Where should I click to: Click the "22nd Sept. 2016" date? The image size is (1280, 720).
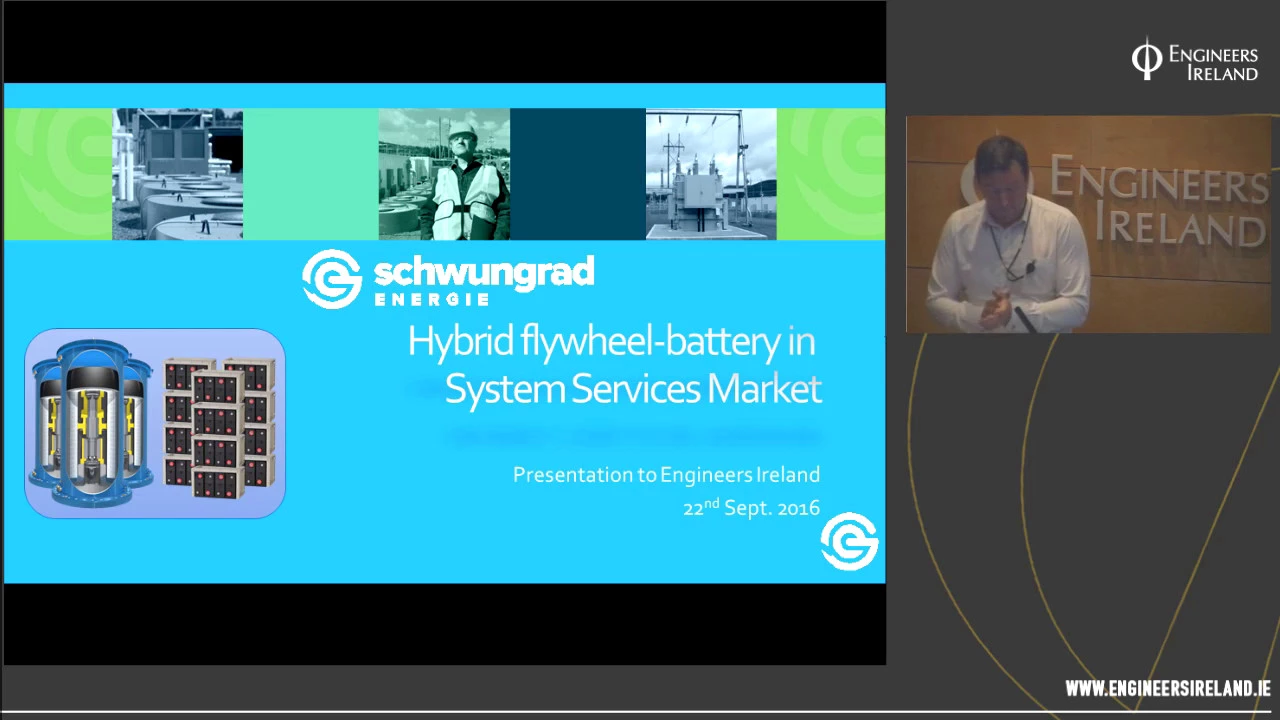click(751, 507)
